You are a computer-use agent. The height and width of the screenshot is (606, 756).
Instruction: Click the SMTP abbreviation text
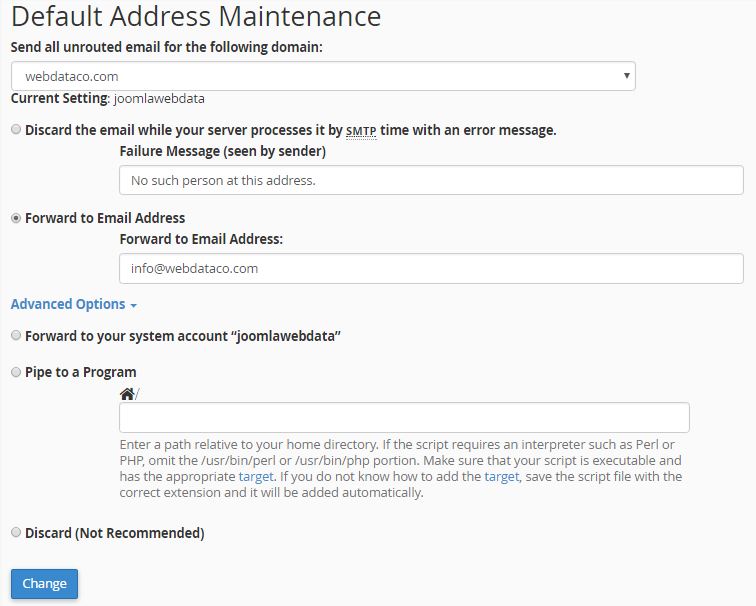[x=361, y=131]
